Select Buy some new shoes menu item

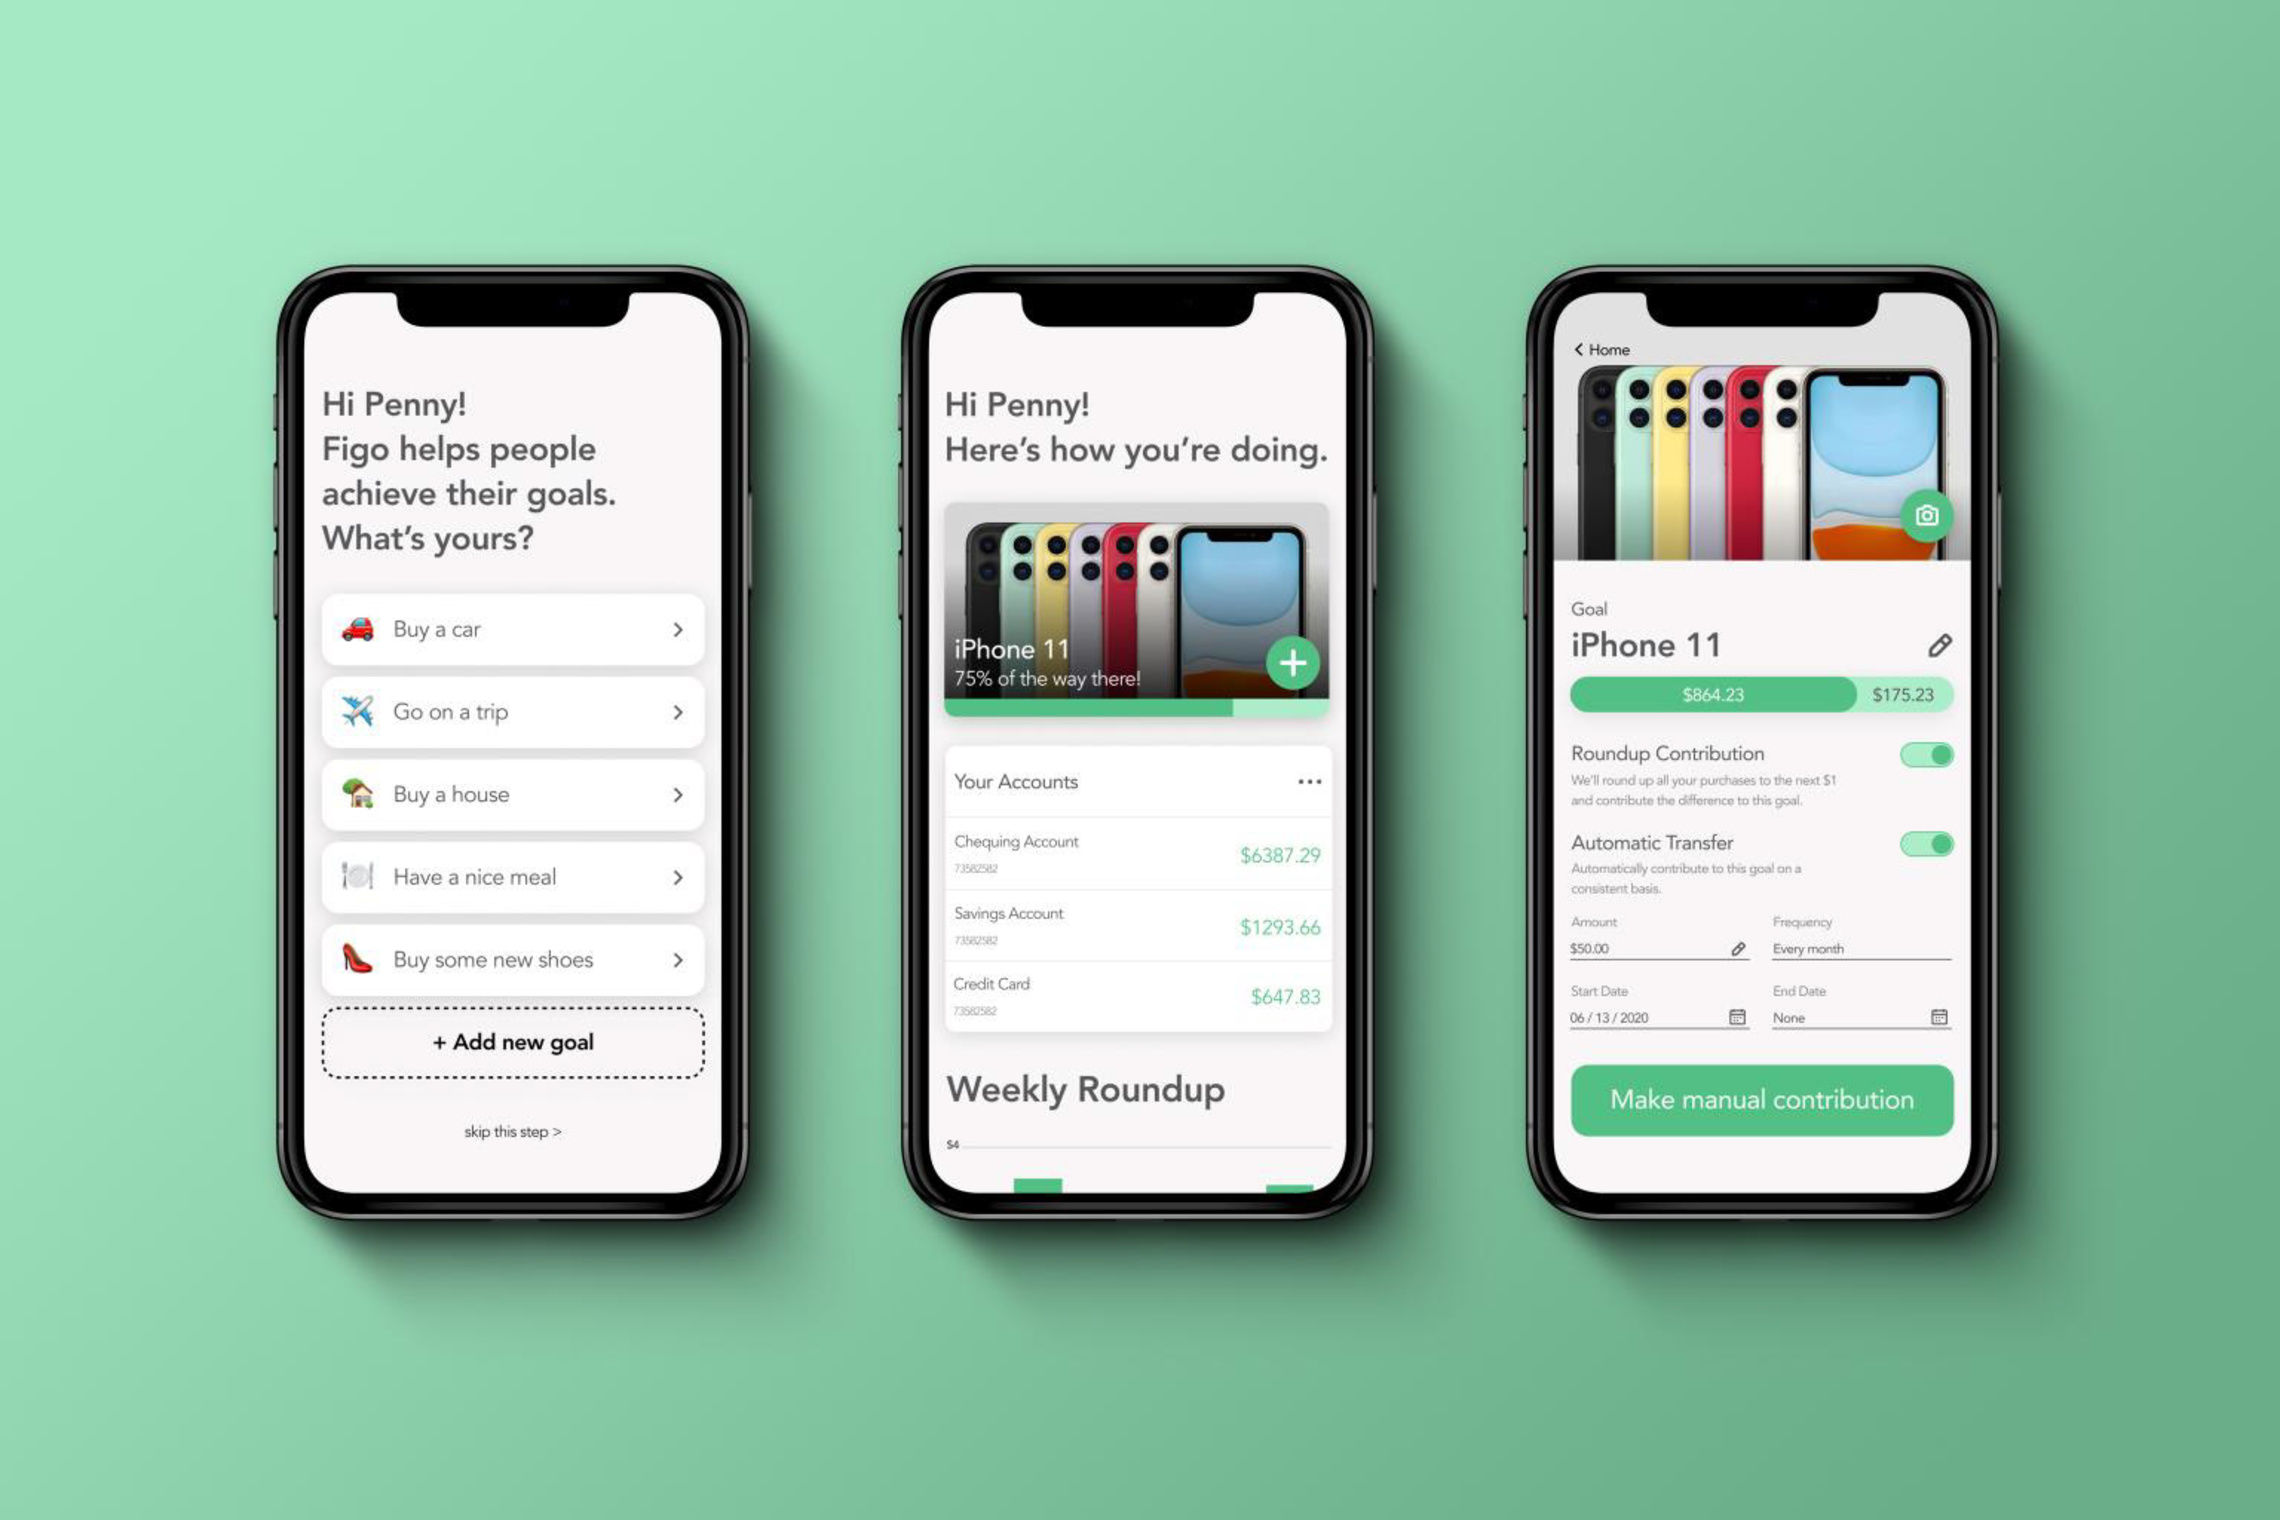(516, 960)
